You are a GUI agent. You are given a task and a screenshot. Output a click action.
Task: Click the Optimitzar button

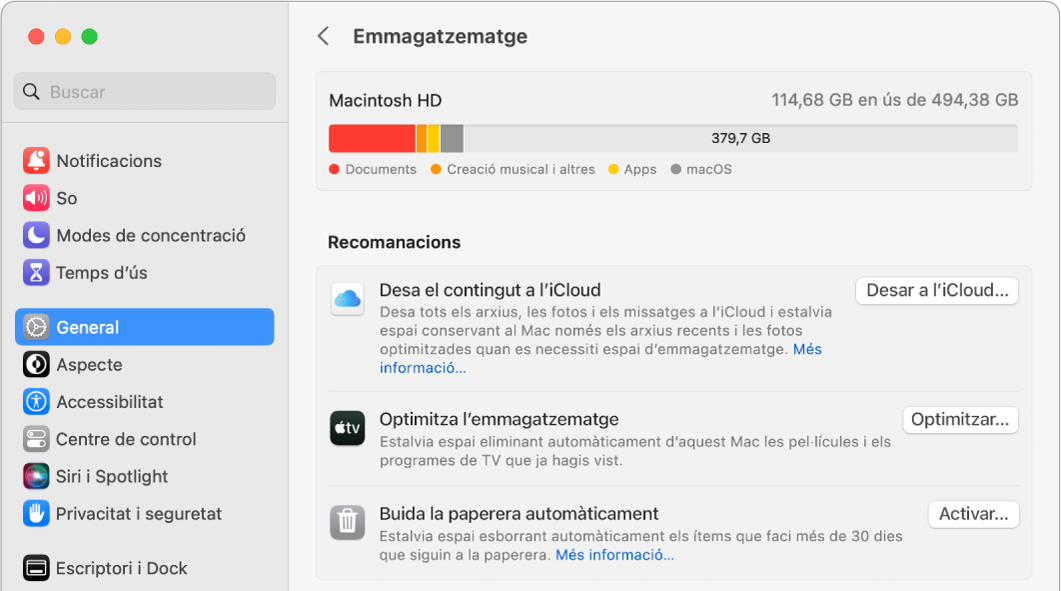click(x=959, y=419)
